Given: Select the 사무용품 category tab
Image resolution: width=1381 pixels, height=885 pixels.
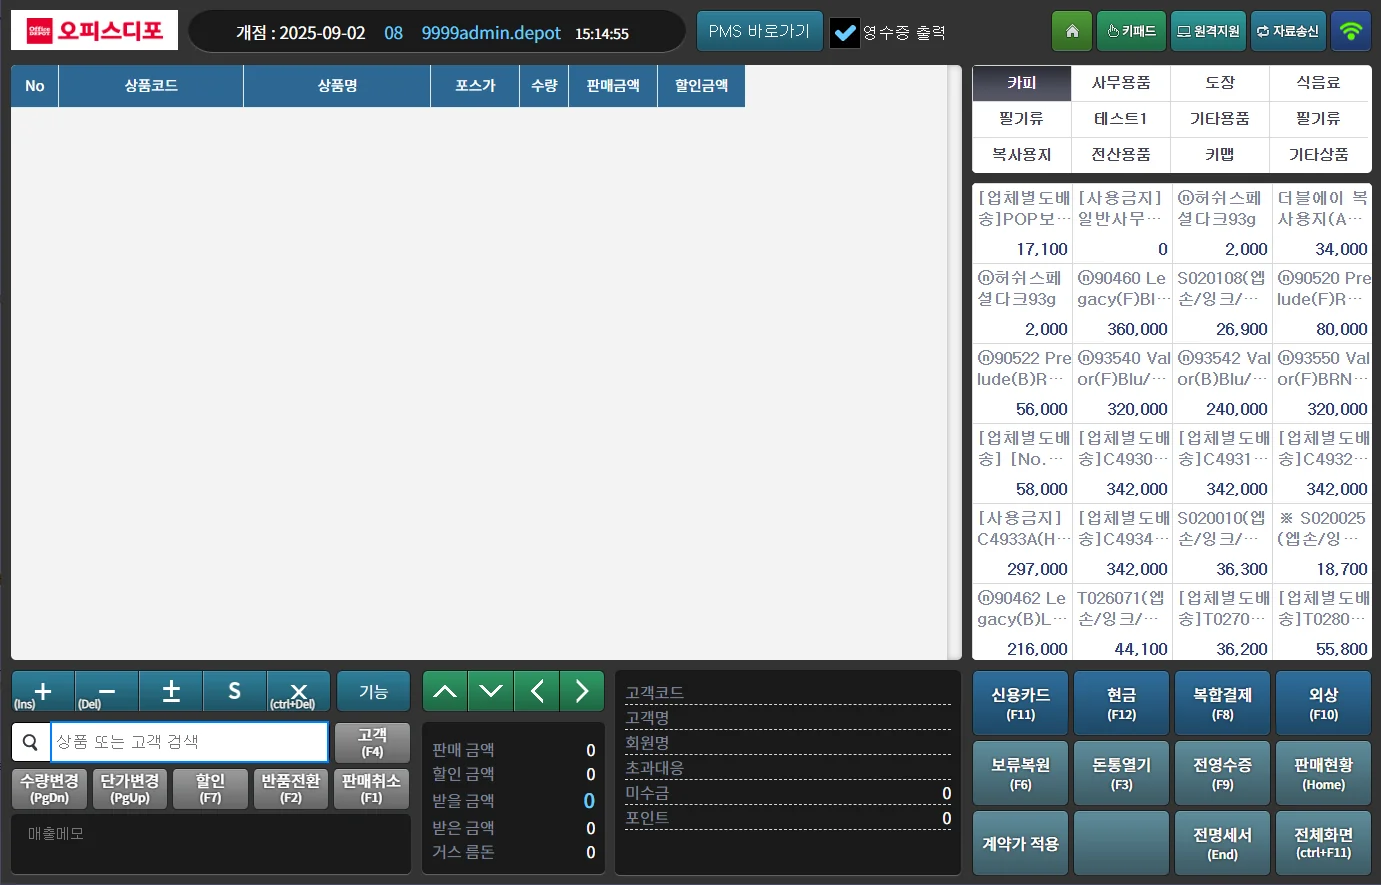Looking at the screenshot, I should tap(1120, 83).
